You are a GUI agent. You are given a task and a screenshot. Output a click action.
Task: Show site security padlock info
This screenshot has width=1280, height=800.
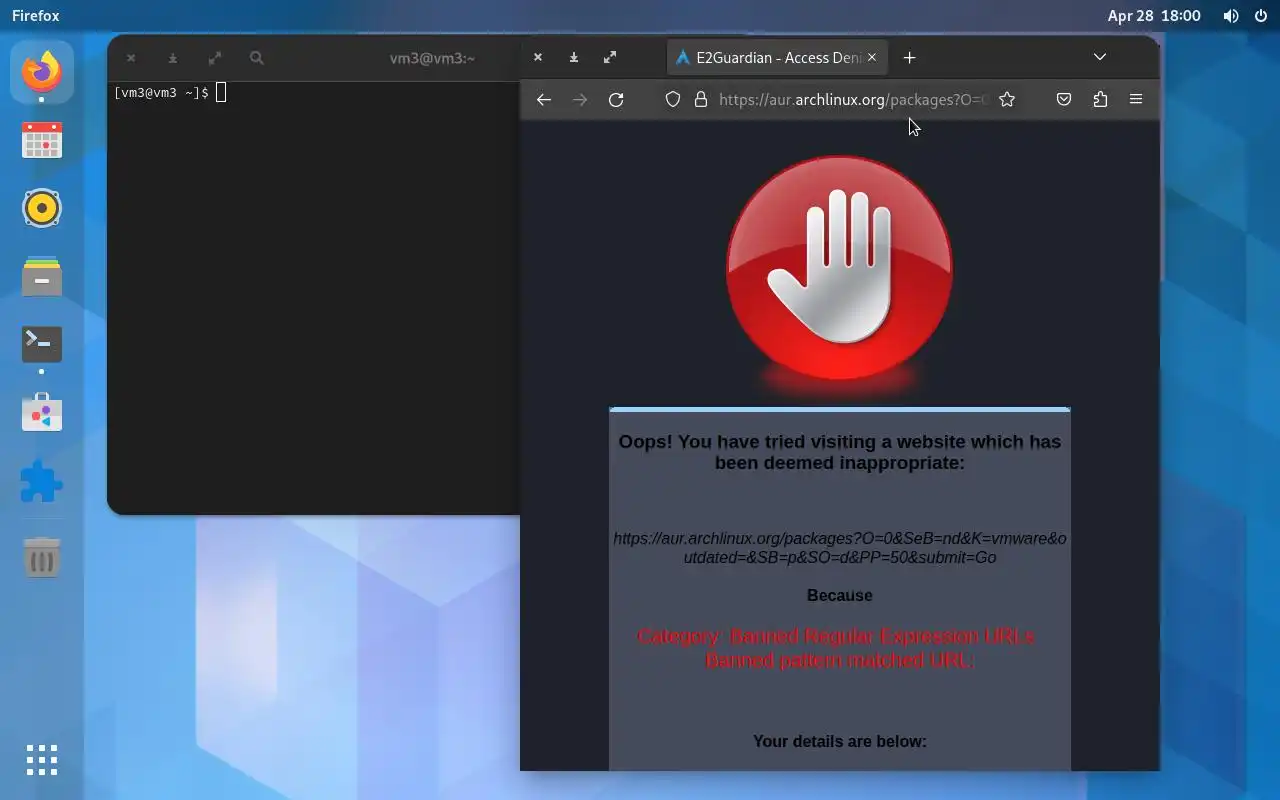700,99
